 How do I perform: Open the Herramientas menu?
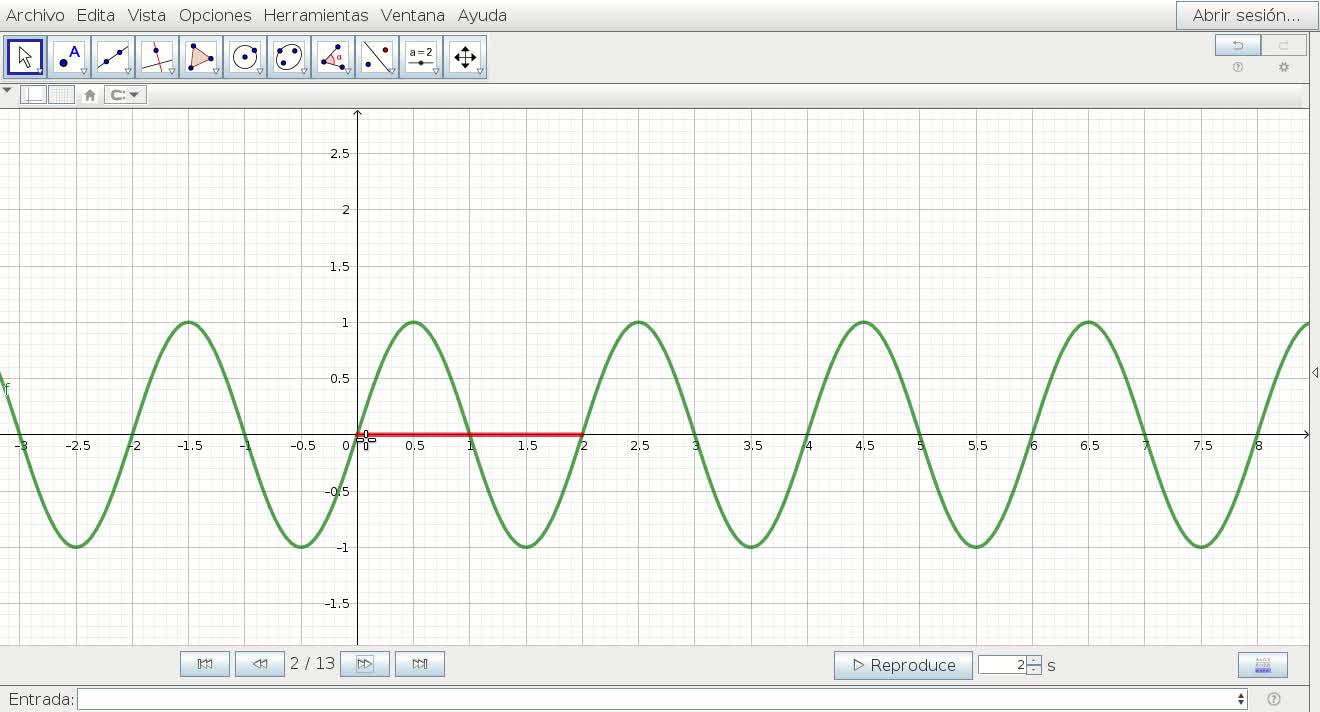(316, 15)
